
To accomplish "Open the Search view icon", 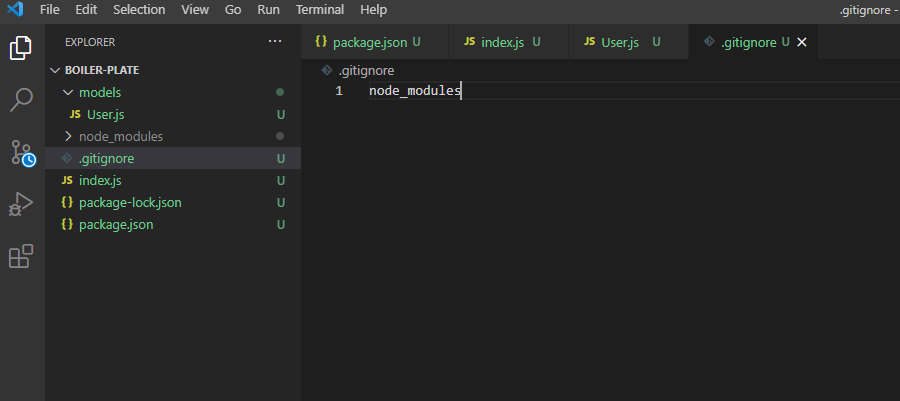I will 21,100.
